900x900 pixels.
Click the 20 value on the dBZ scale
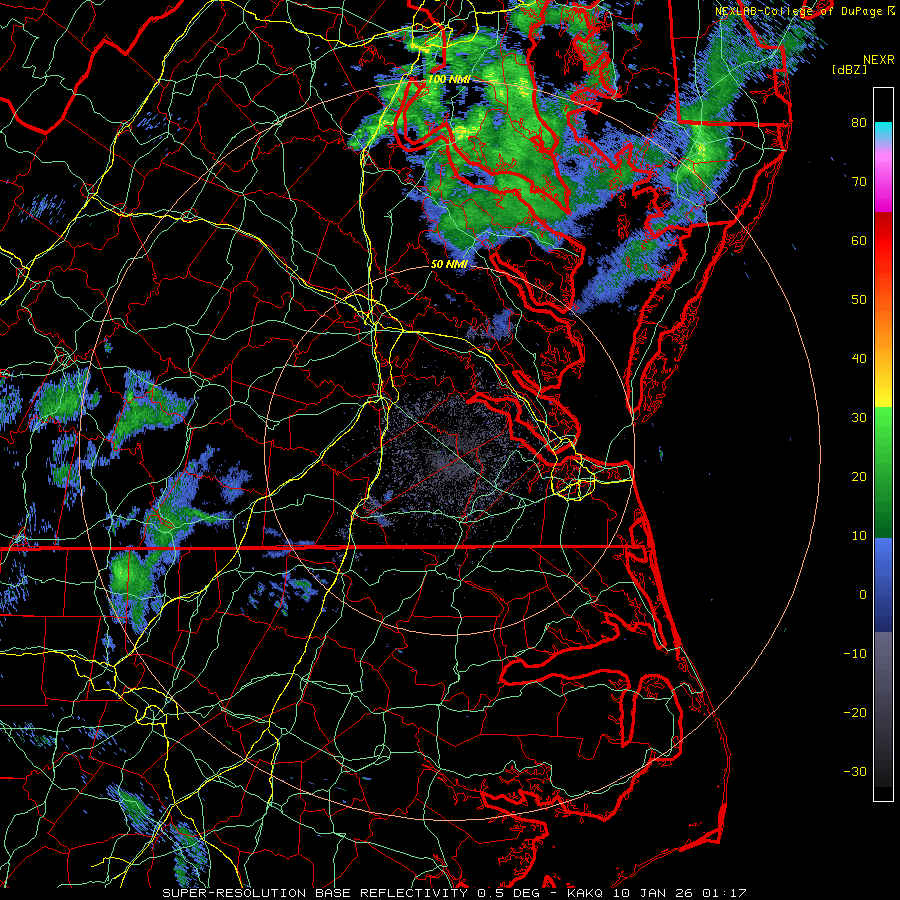click(x=859, y=476)
